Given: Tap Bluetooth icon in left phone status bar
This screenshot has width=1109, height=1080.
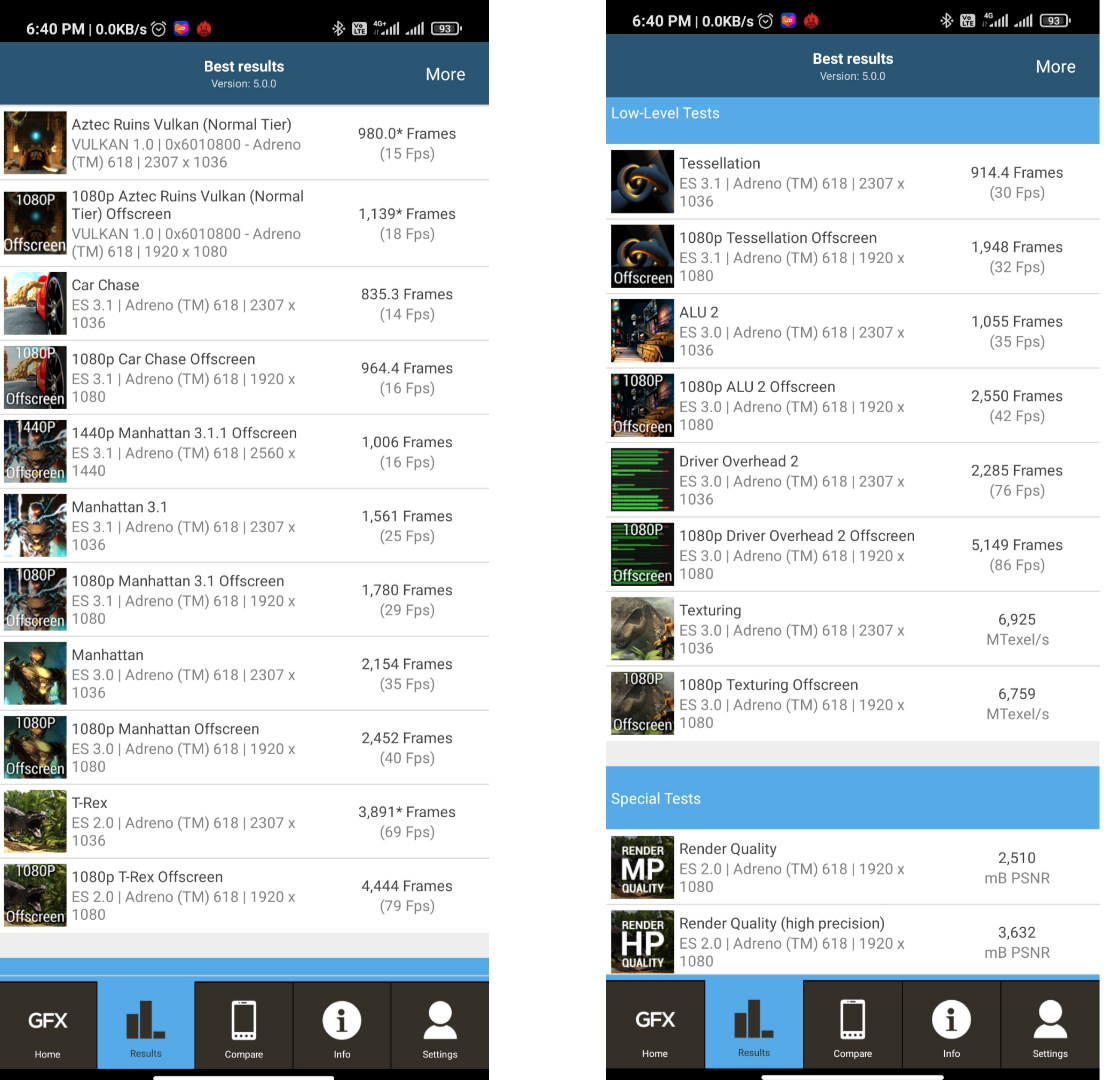Looking at the screenshot, I should 338,28.
